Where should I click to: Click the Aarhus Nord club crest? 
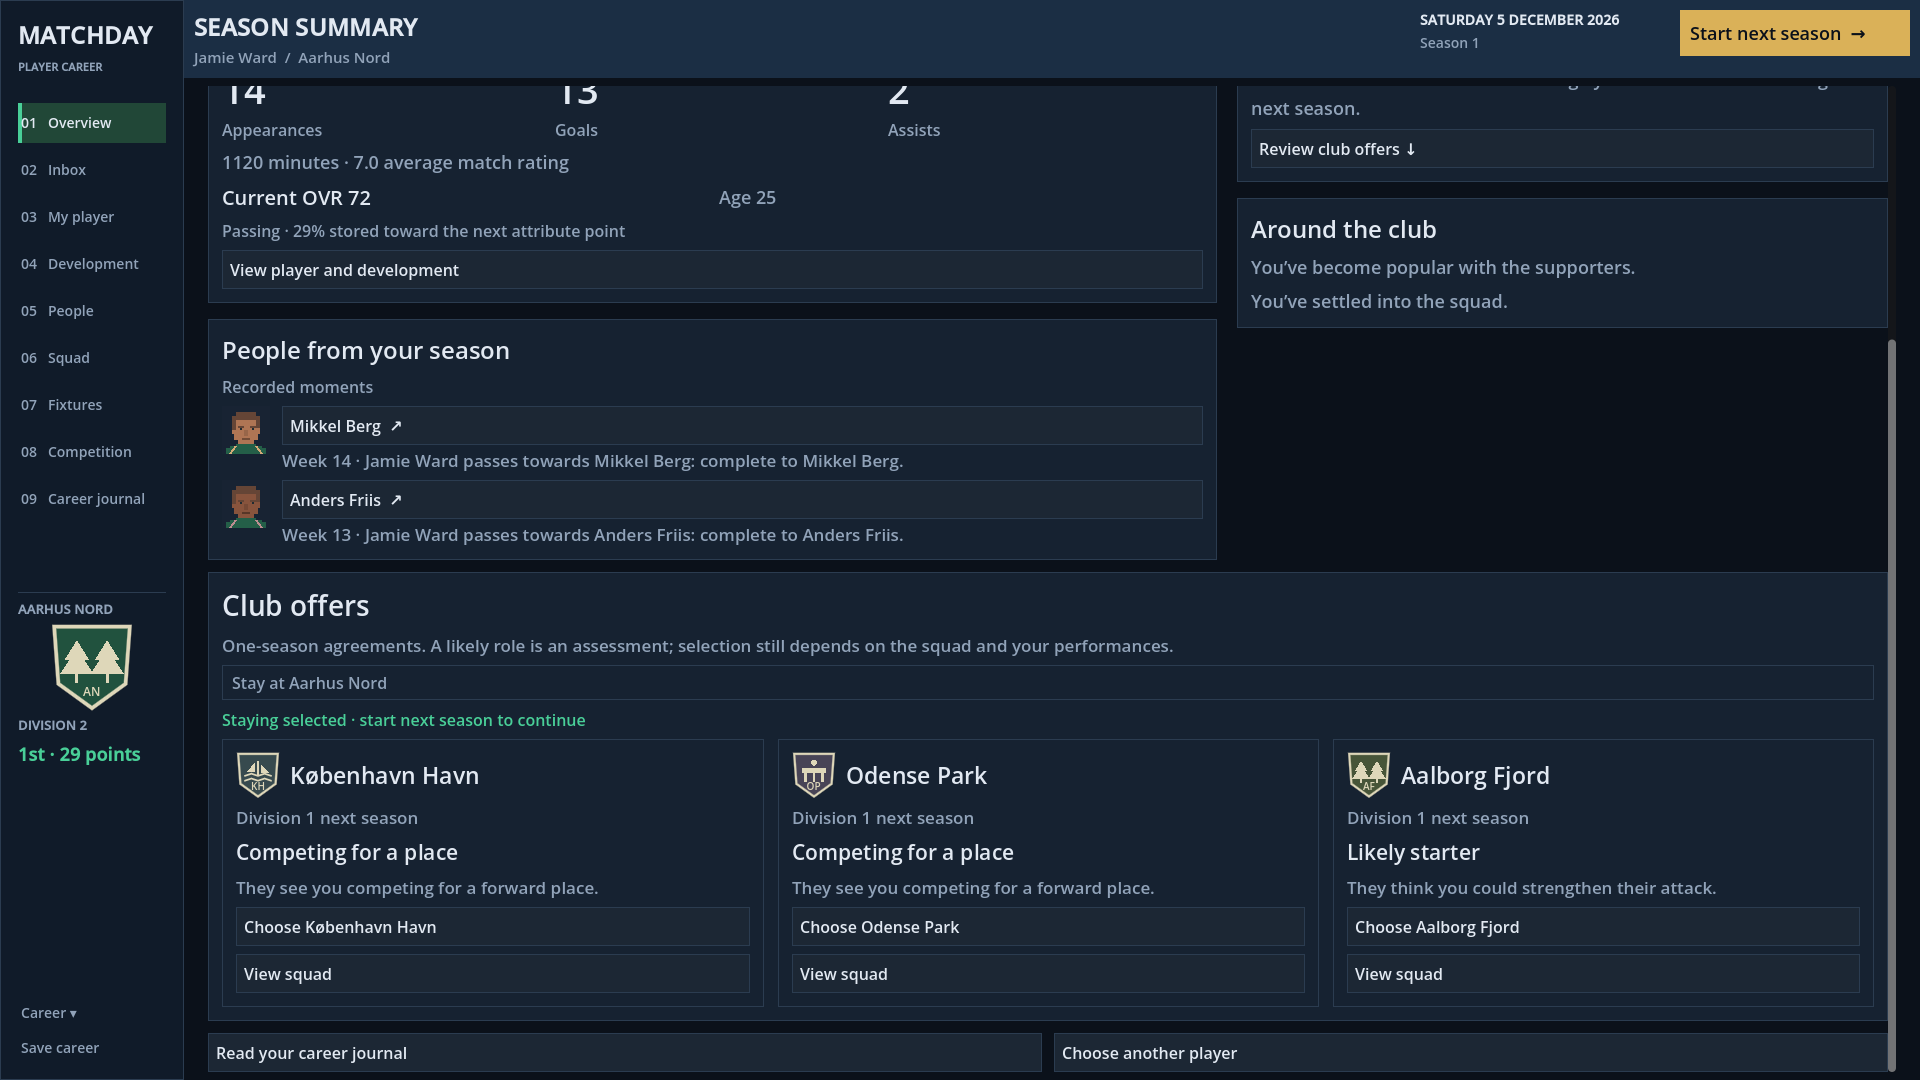pyautogui.click(x=92, y=667)
